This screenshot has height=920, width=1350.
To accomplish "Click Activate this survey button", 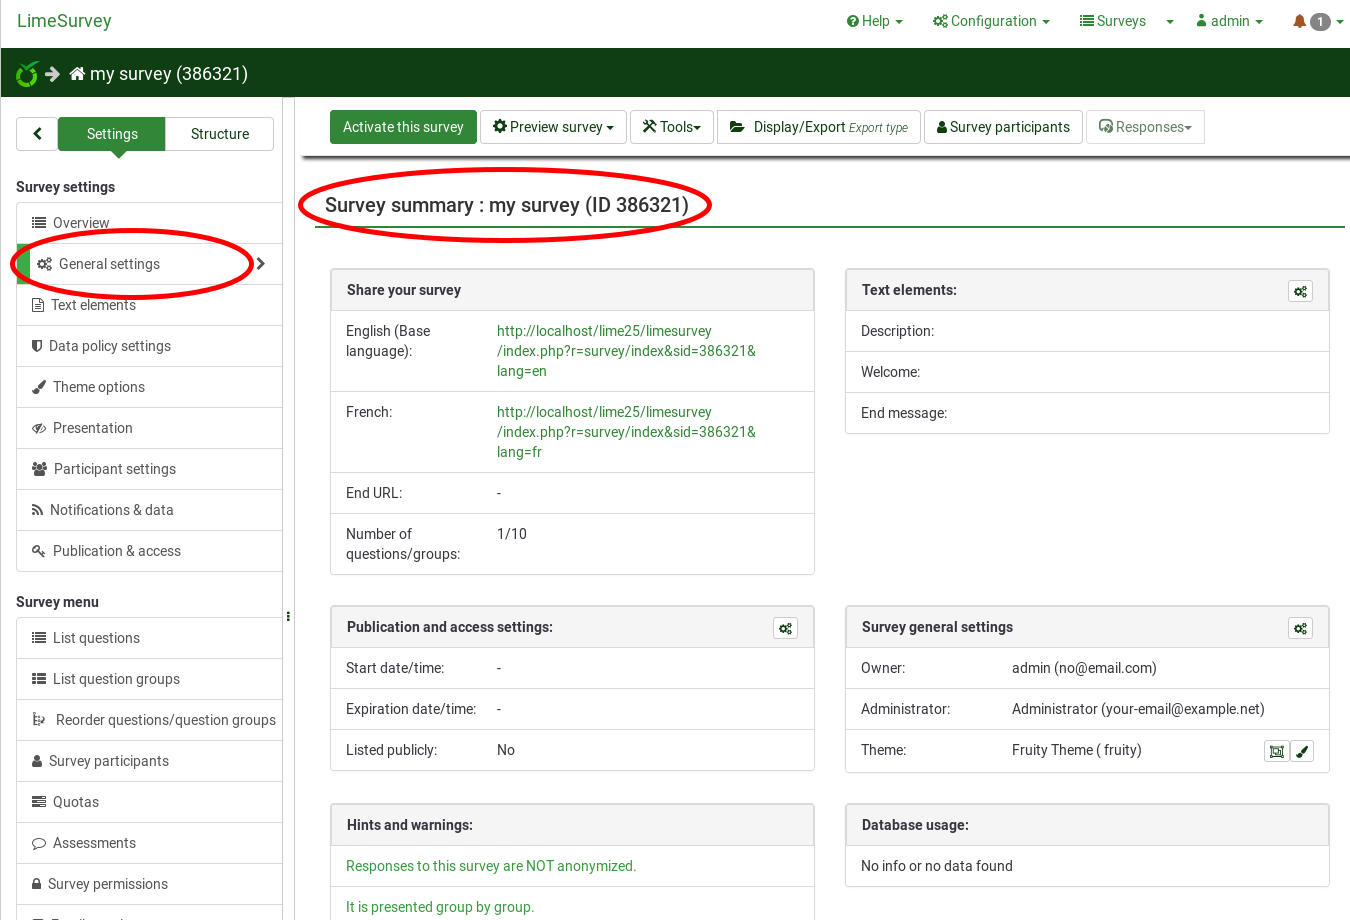I will (x=403, y=127).
